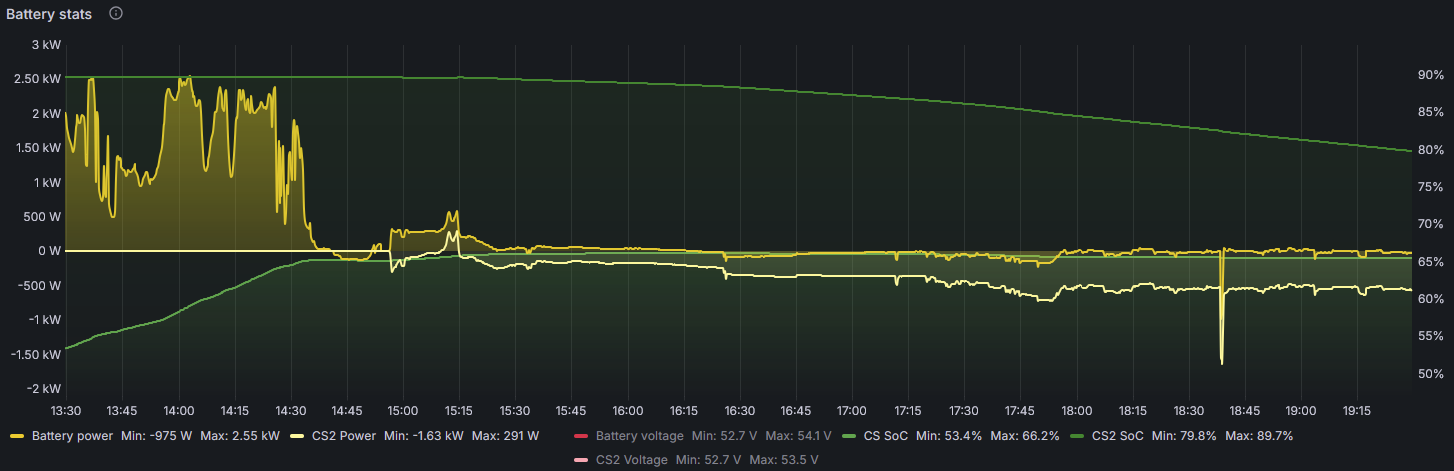The height and width of the screenshot is (471, 1454).
Task: Click the '65%' right axis label
Action: [x=1430, y=262]
